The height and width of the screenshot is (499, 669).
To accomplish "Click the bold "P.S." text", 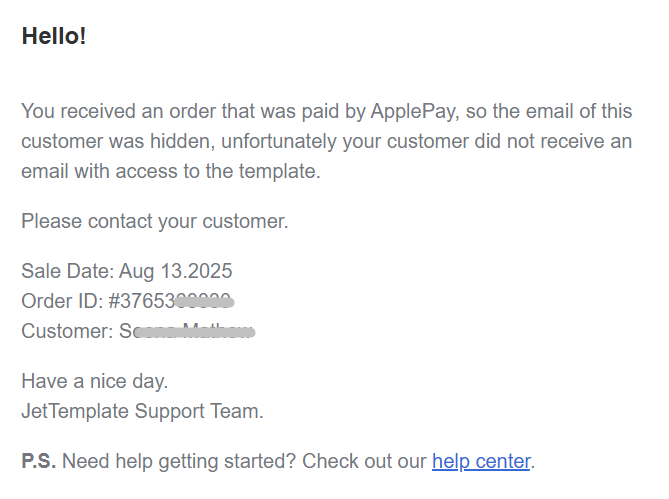I will (x=39, y=461).
